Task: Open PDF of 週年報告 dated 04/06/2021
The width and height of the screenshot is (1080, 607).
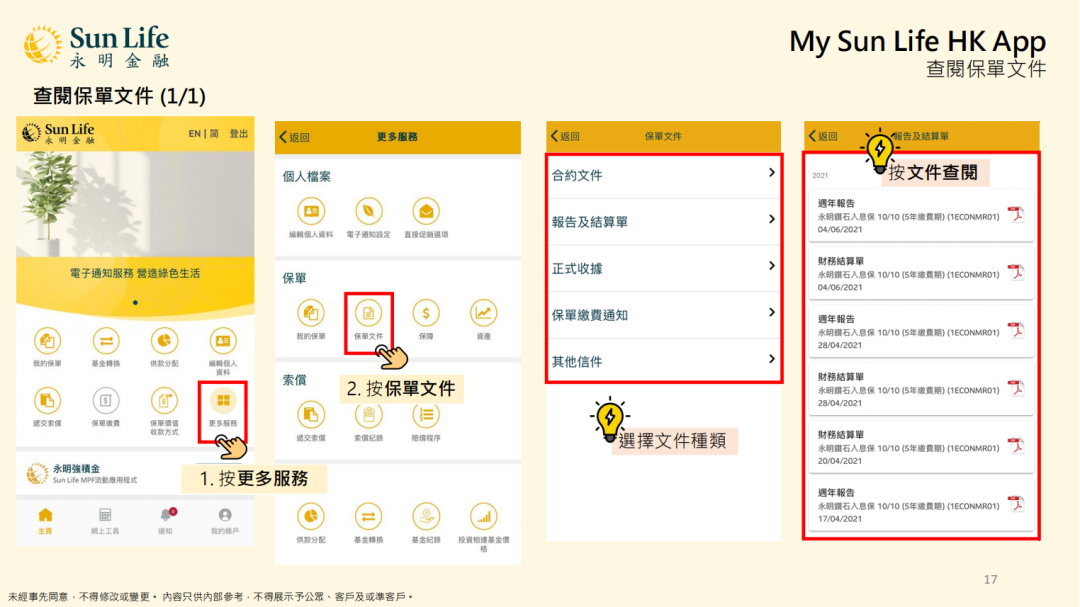Action: [1016, 215]
